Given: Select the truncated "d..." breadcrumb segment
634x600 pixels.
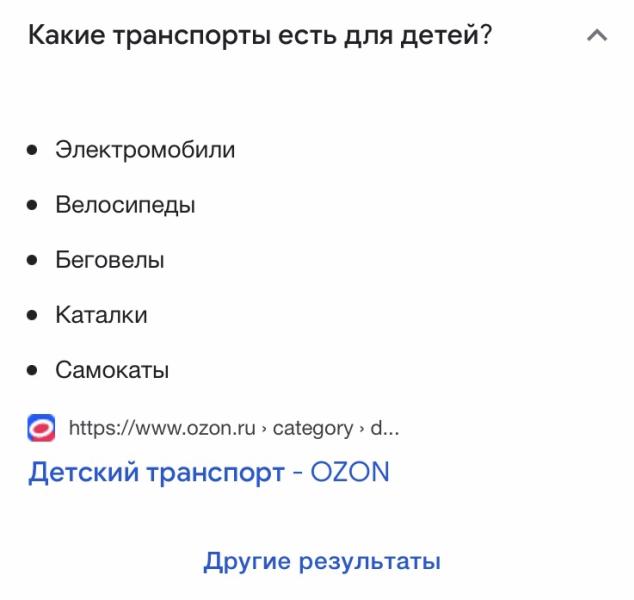Looking at the screenshot, I should (x=385, y=428).
